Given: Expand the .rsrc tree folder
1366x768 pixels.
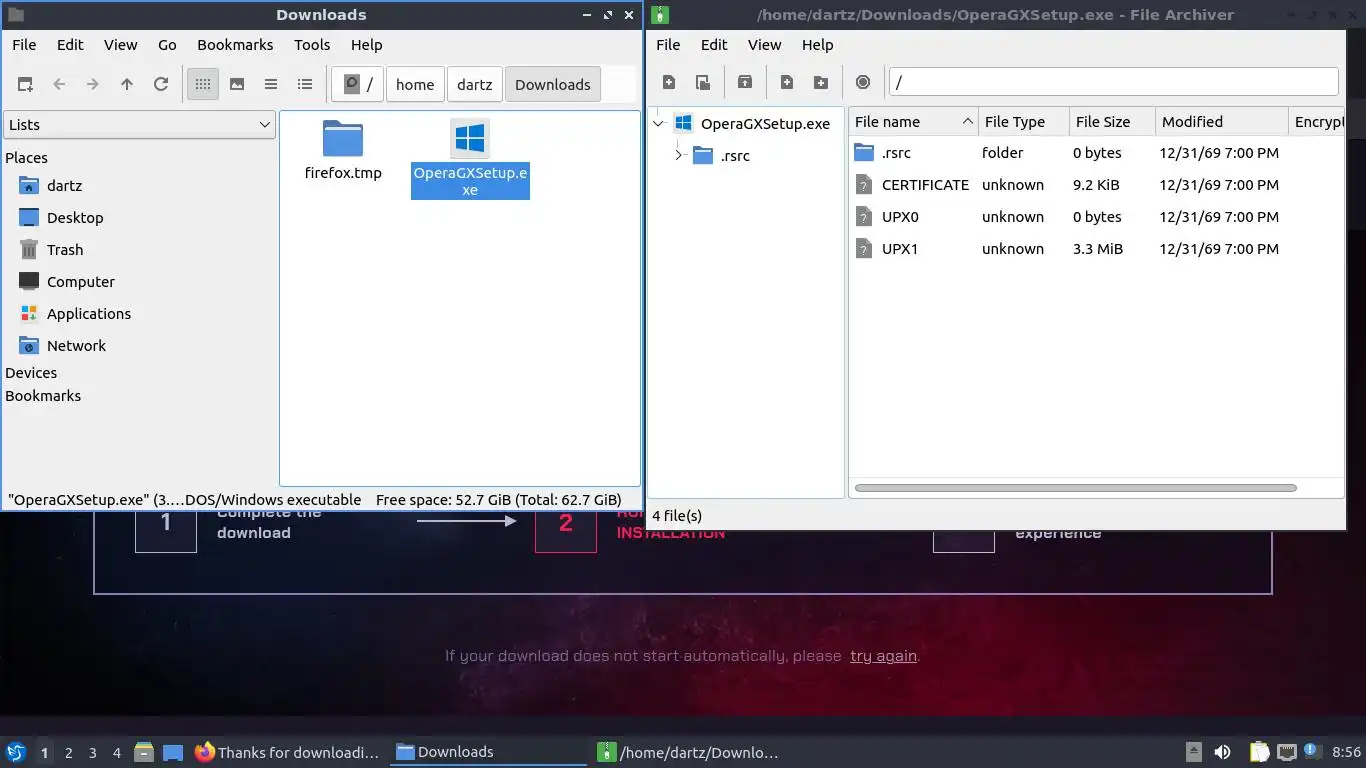Looking at the screenshot, I should [679, 155].
